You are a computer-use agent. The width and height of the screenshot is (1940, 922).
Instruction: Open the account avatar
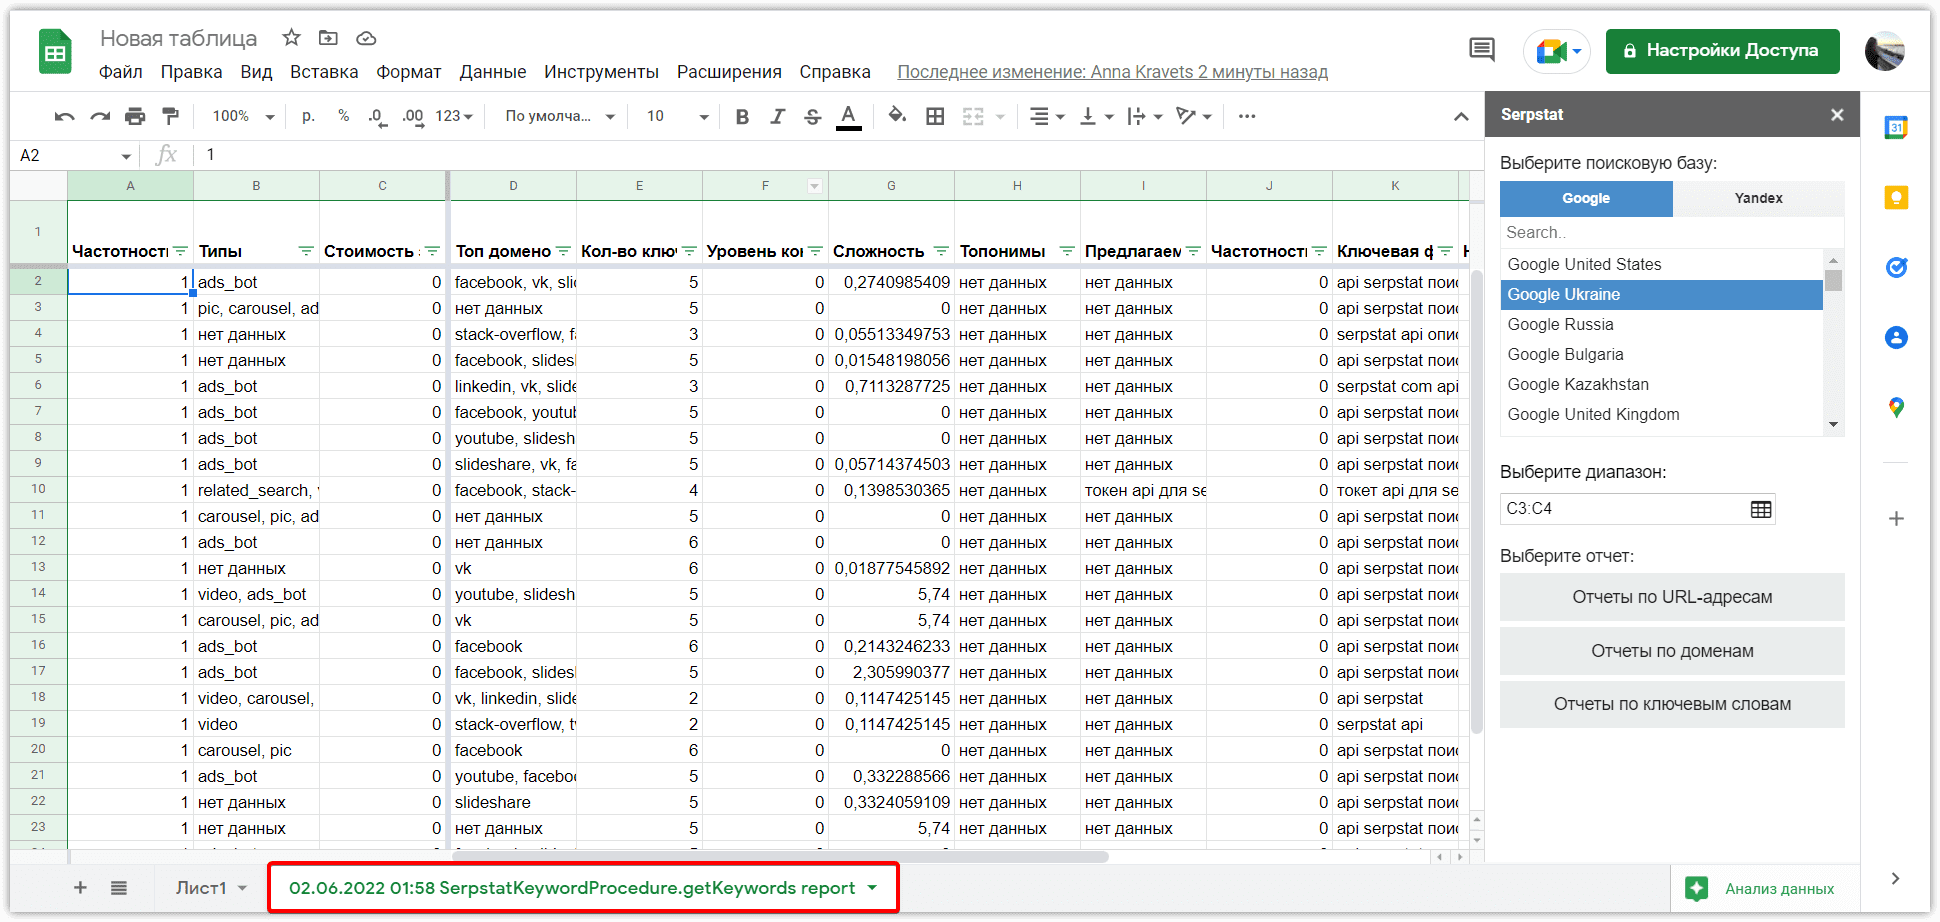click(1884, 51)
